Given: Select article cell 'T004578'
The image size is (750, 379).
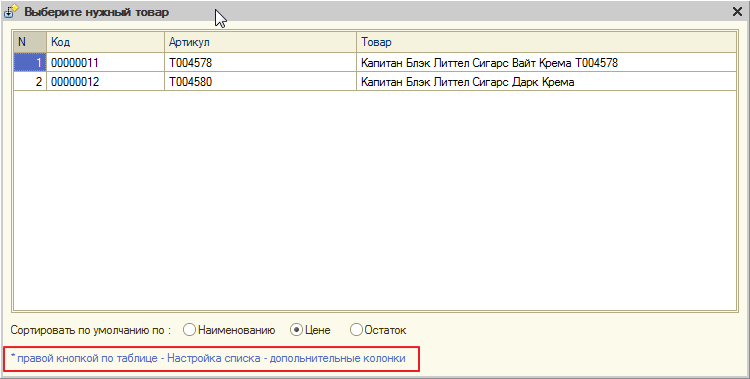Looking at the screenshot, I should point(261,62).
